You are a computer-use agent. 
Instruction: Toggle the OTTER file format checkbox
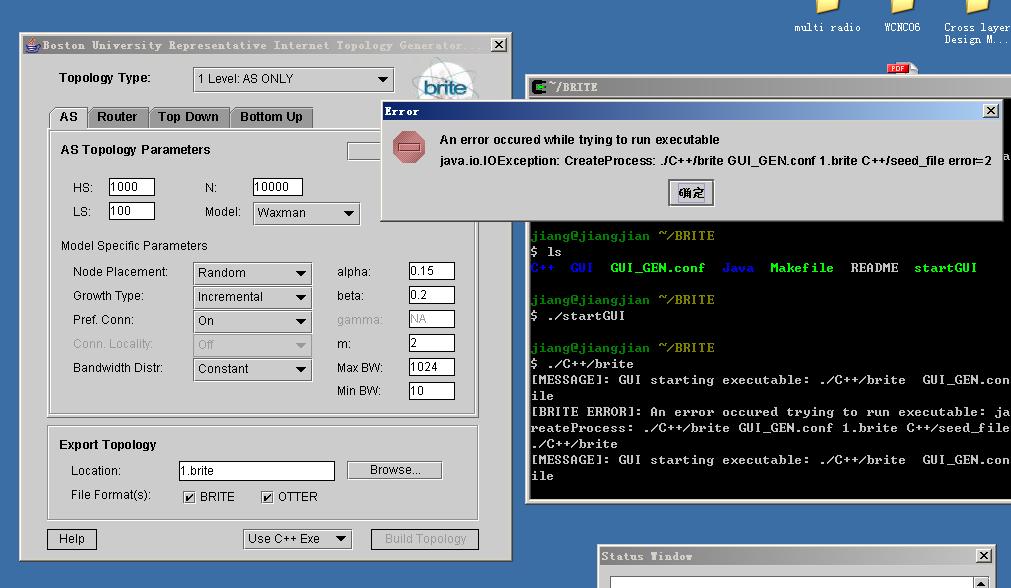(266, 497)
